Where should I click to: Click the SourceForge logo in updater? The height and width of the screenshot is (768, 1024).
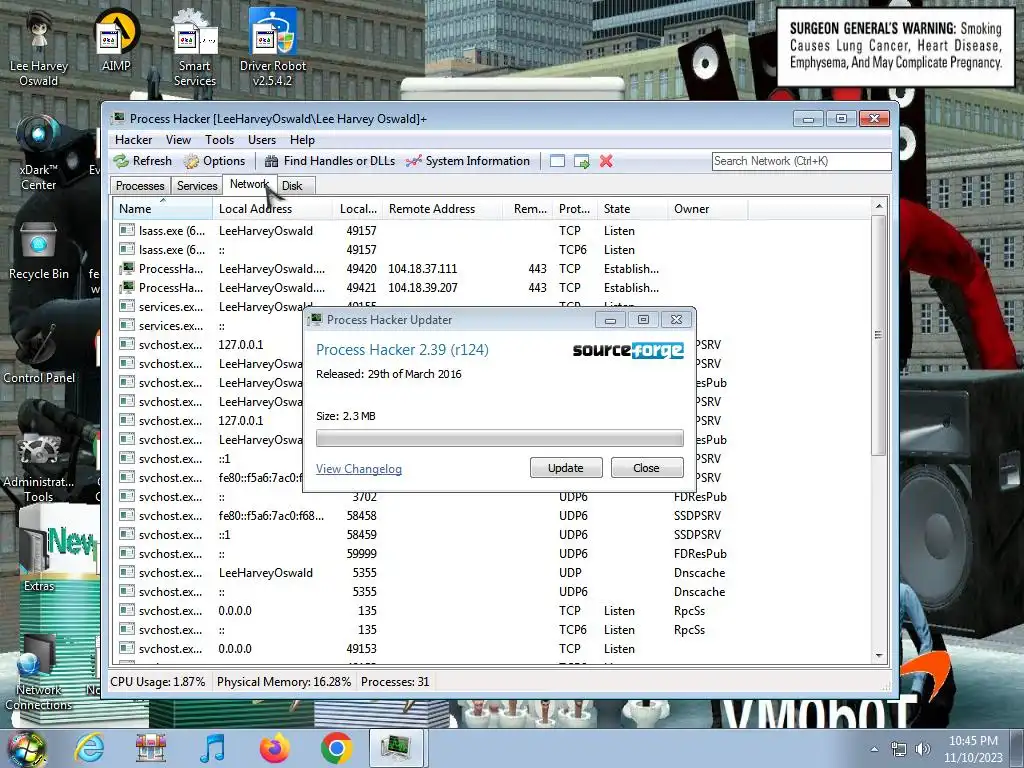(x=628, y=351)
